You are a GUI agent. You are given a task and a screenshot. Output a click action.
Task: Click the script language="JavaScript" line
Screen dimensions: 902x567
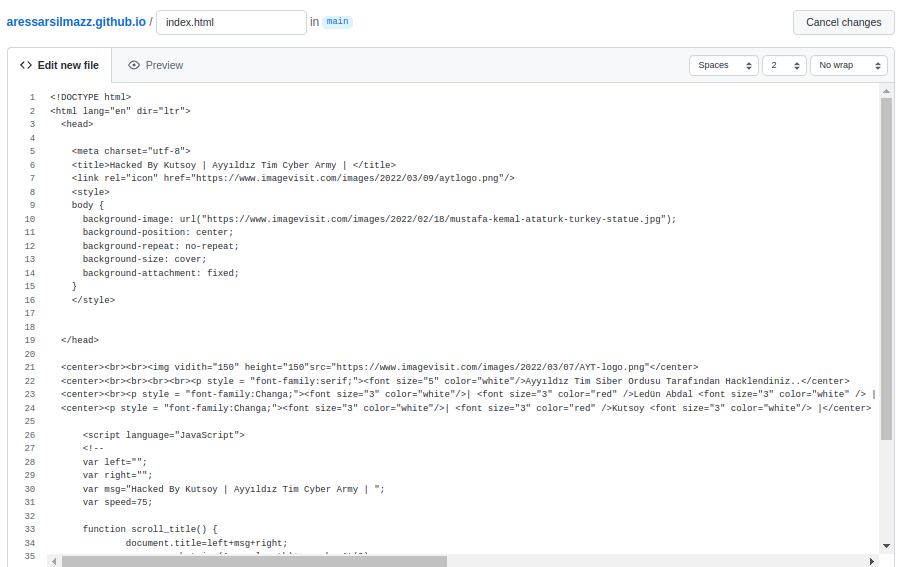pyautogui.click(x=163, y=435)
